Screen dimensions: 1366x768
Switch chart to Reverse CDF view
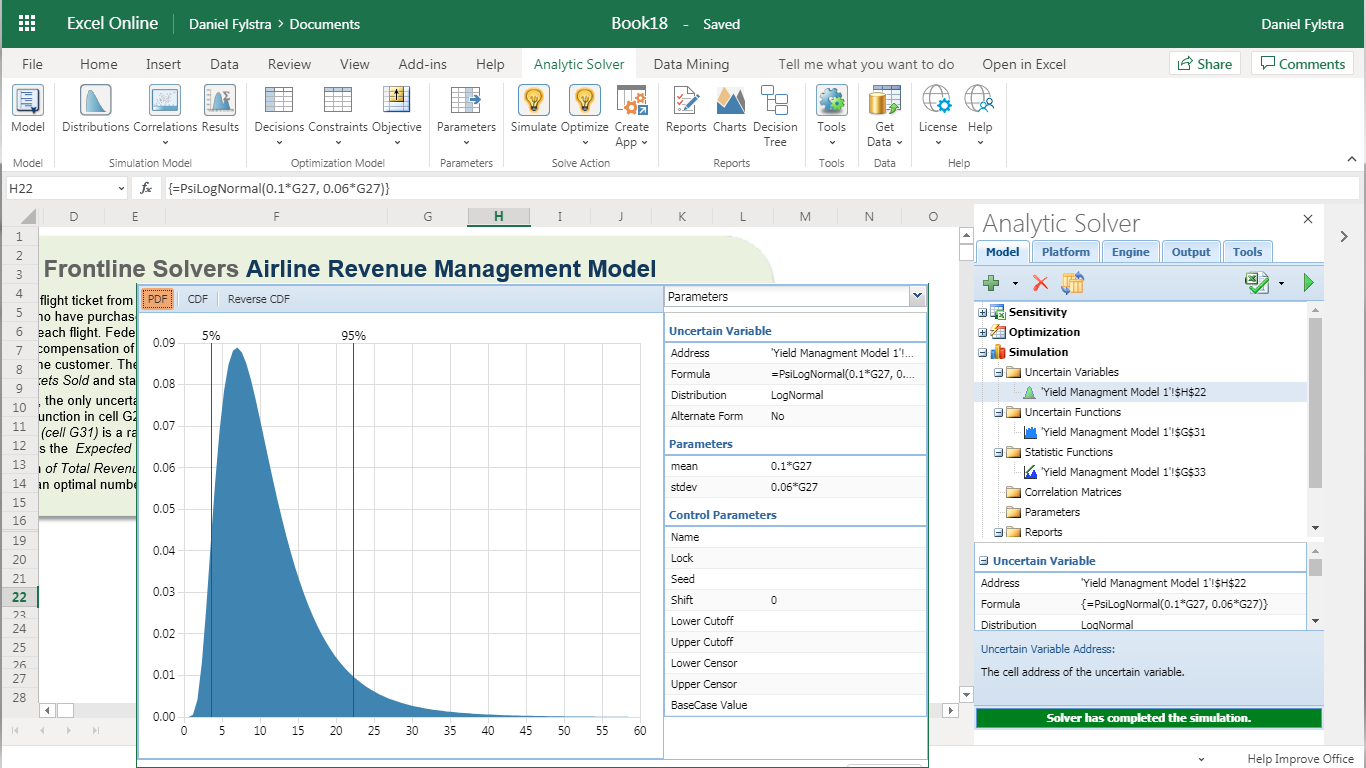(258, 299)
